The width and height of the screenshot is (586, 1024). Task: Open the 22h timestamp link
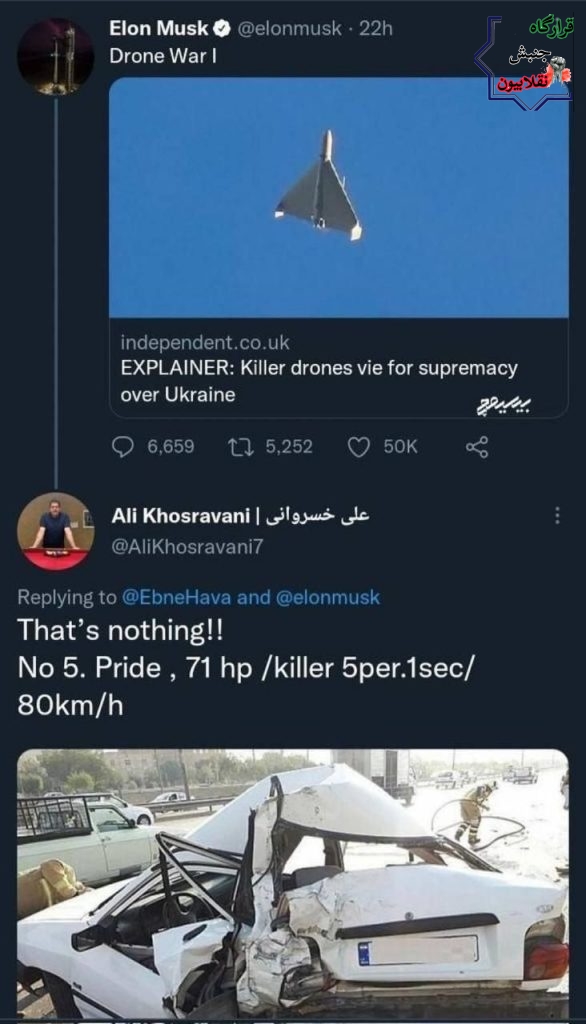coord(376,28)
